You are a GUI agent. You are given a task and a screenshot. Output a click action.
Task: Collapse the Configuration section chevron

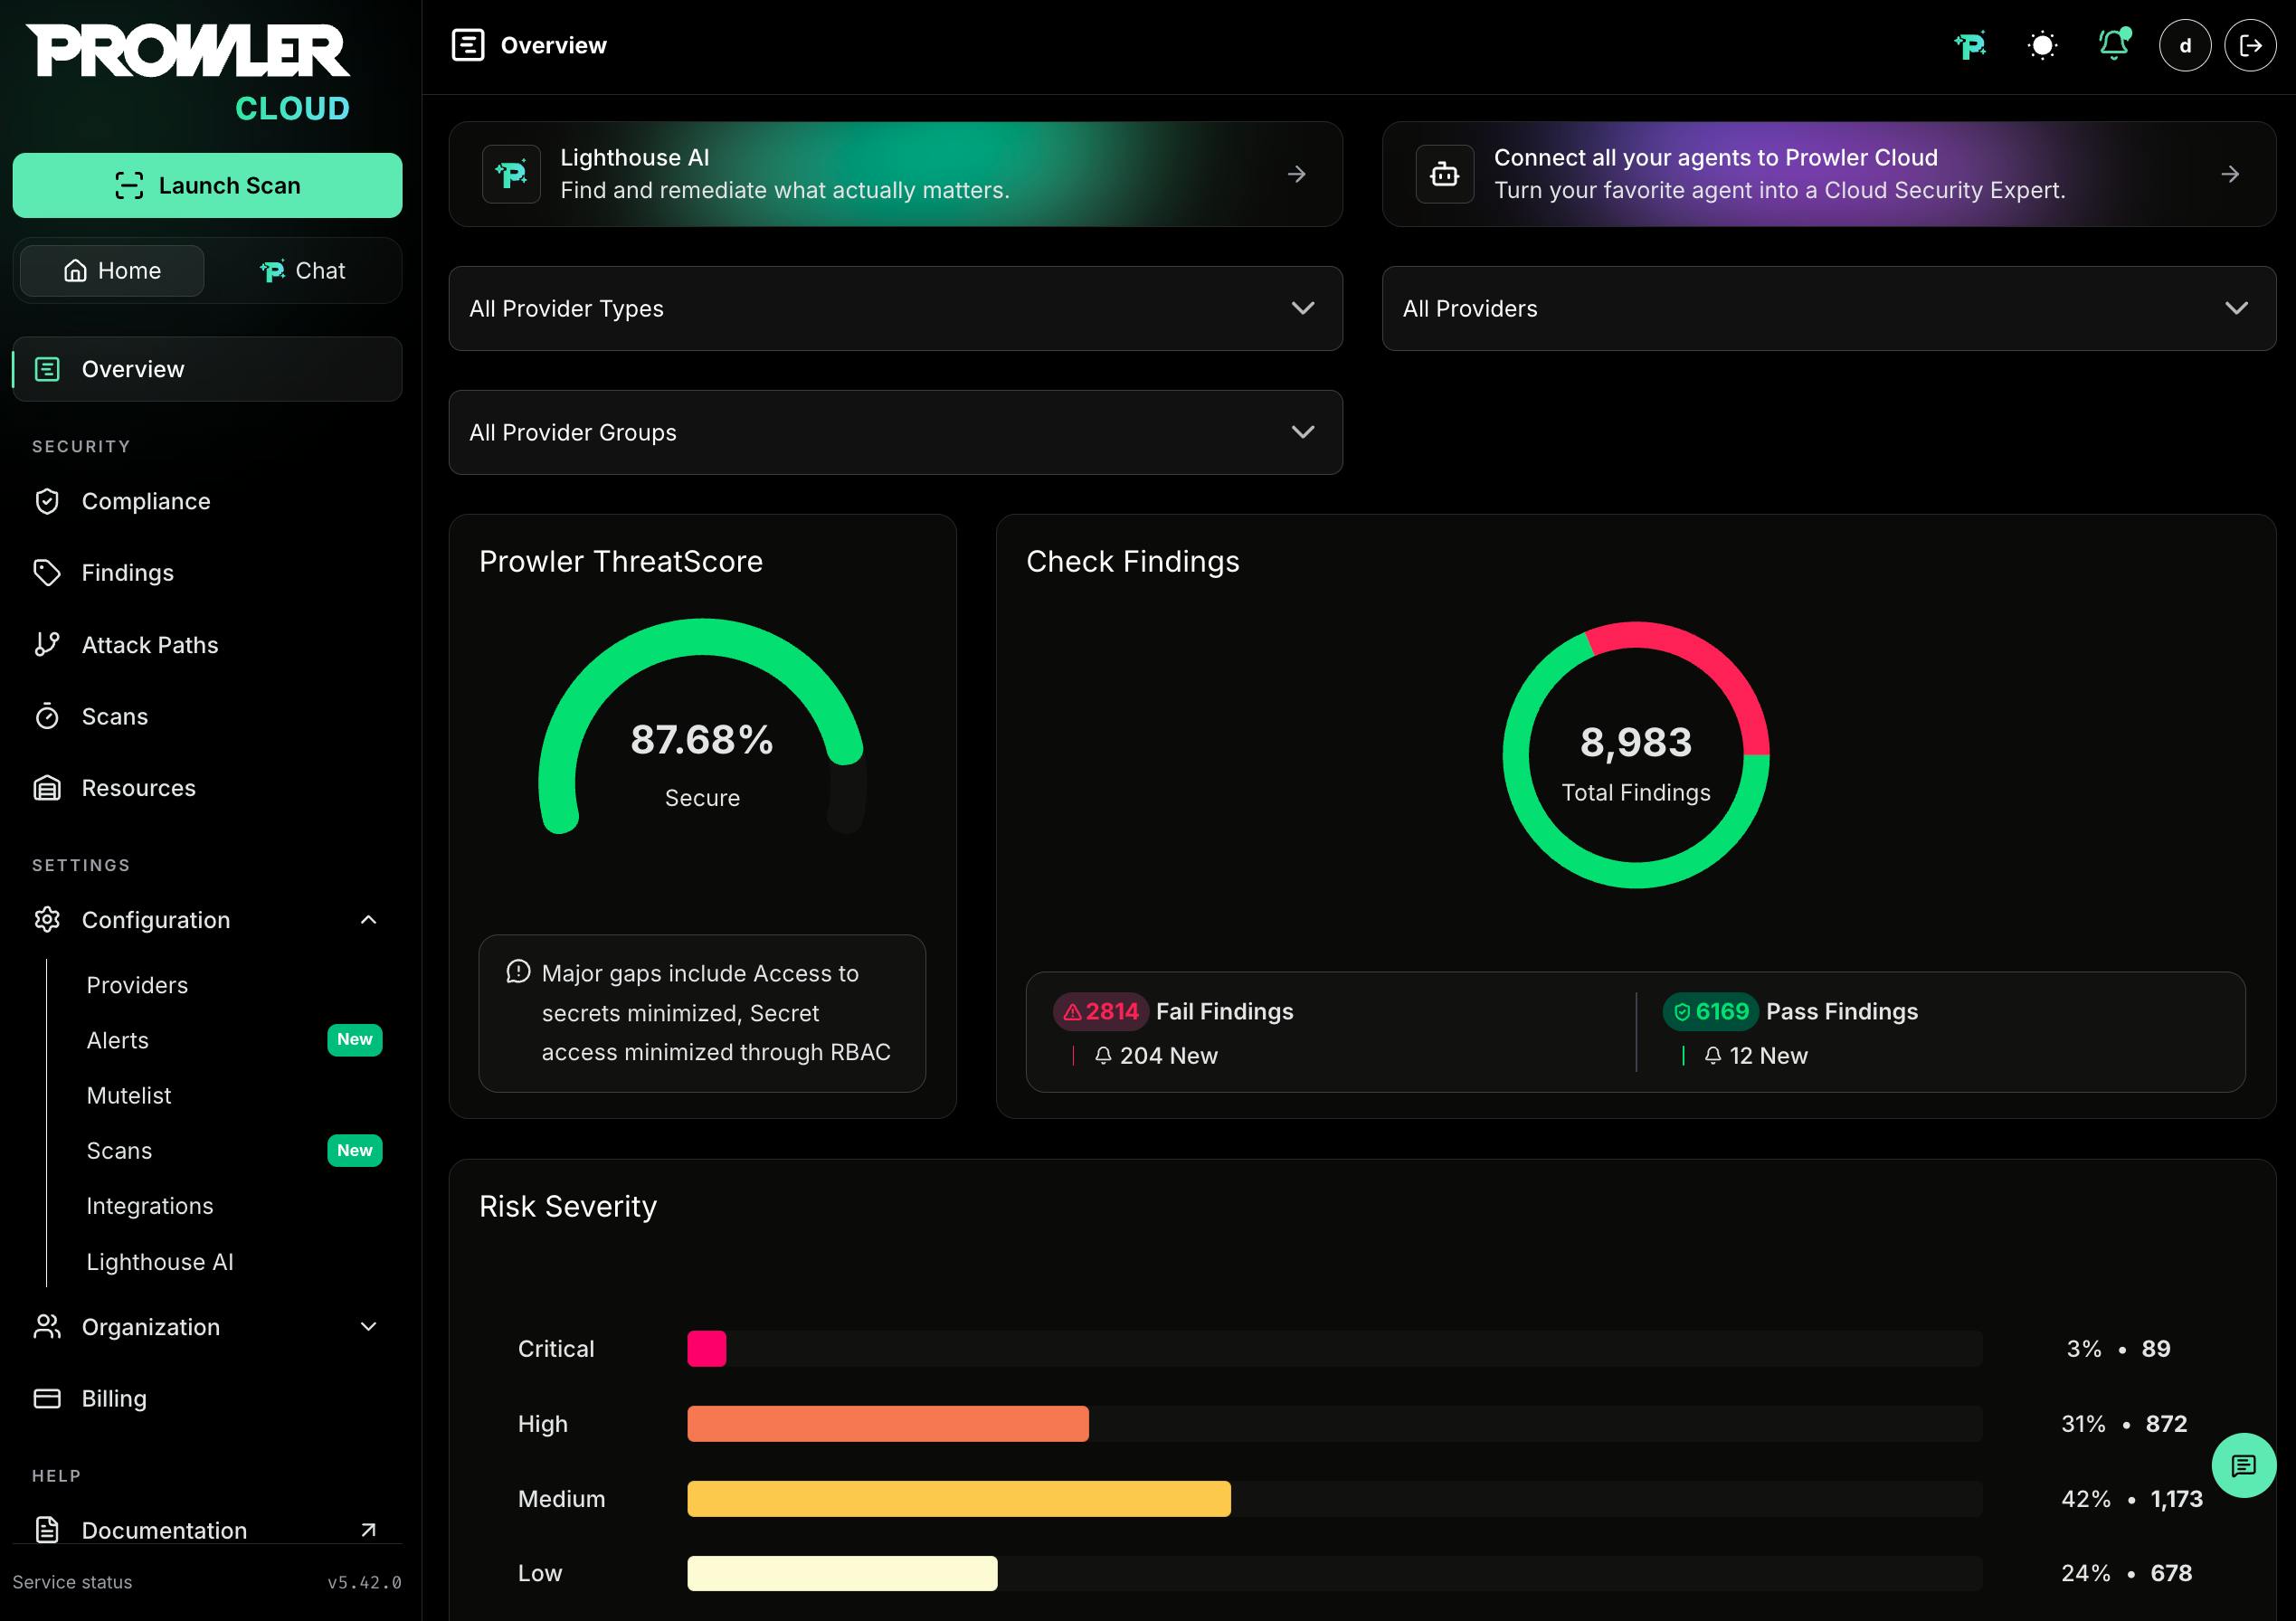pyautogui.click(x=368, y=920)
